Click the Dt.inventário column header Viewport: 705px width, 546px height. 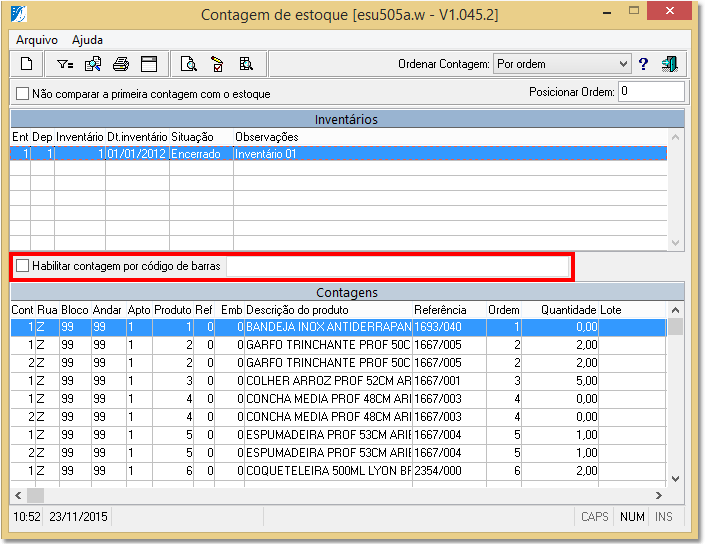pos(137,137)
